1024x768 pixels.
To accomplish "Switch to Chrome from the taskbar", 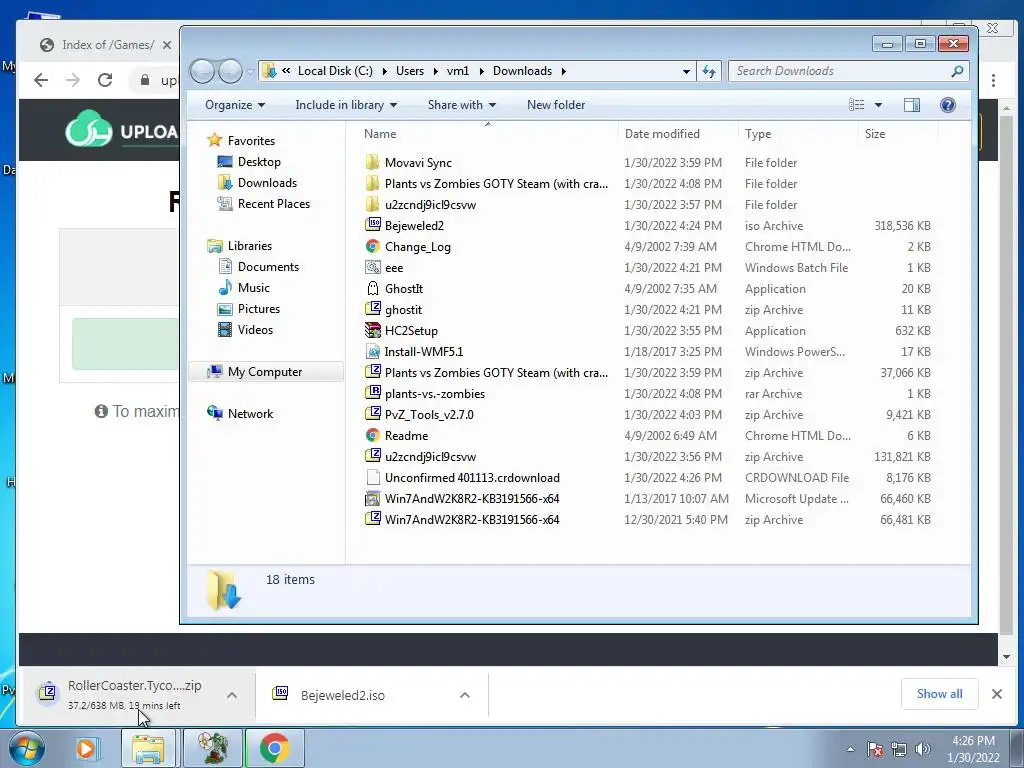I will pyautogui.click(x=275, y=748).
